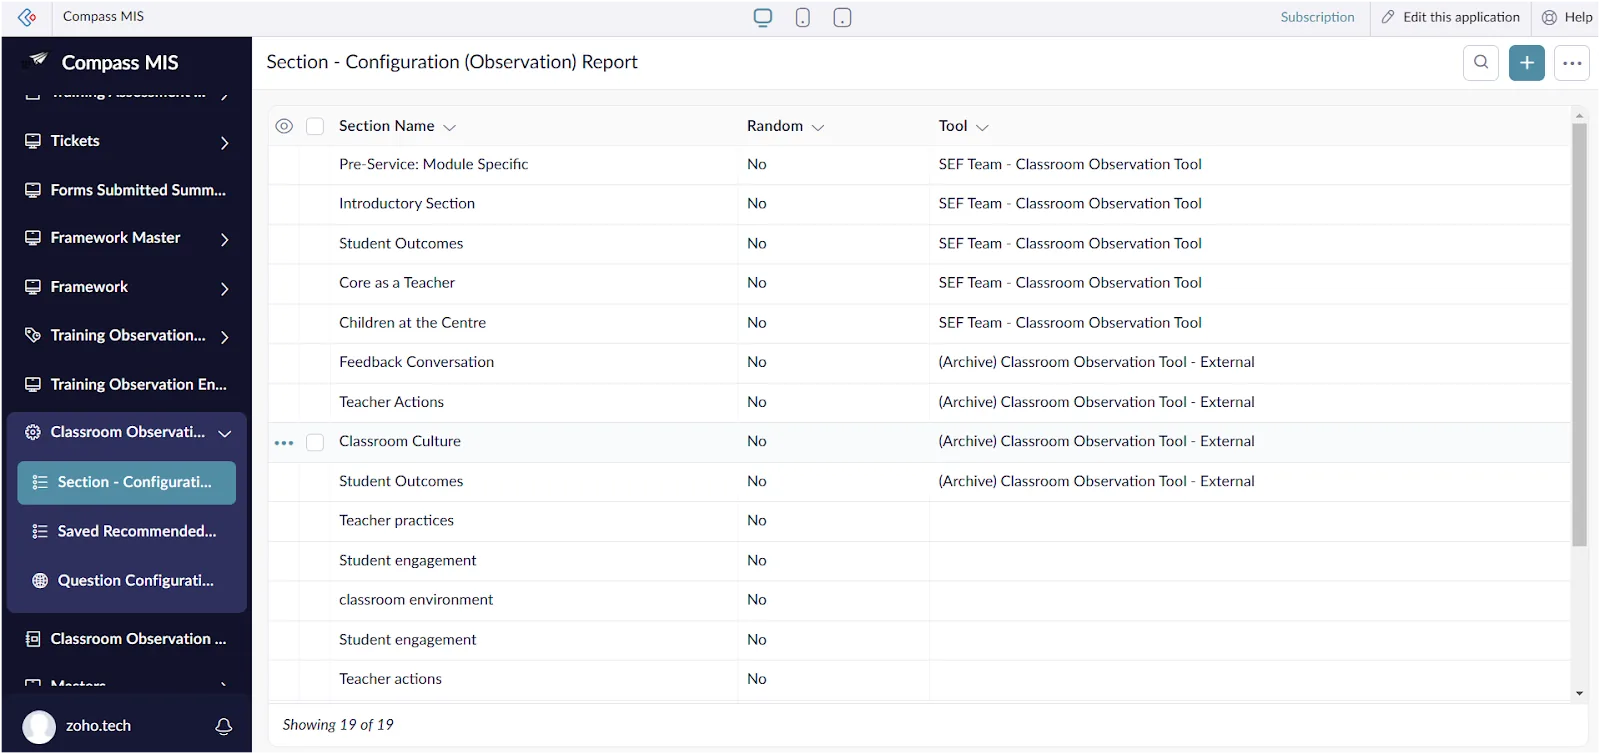Screen dimensions: 1600x754
Task: Open Saved Recommended... sidebar item
Action: tap(126, 531)
